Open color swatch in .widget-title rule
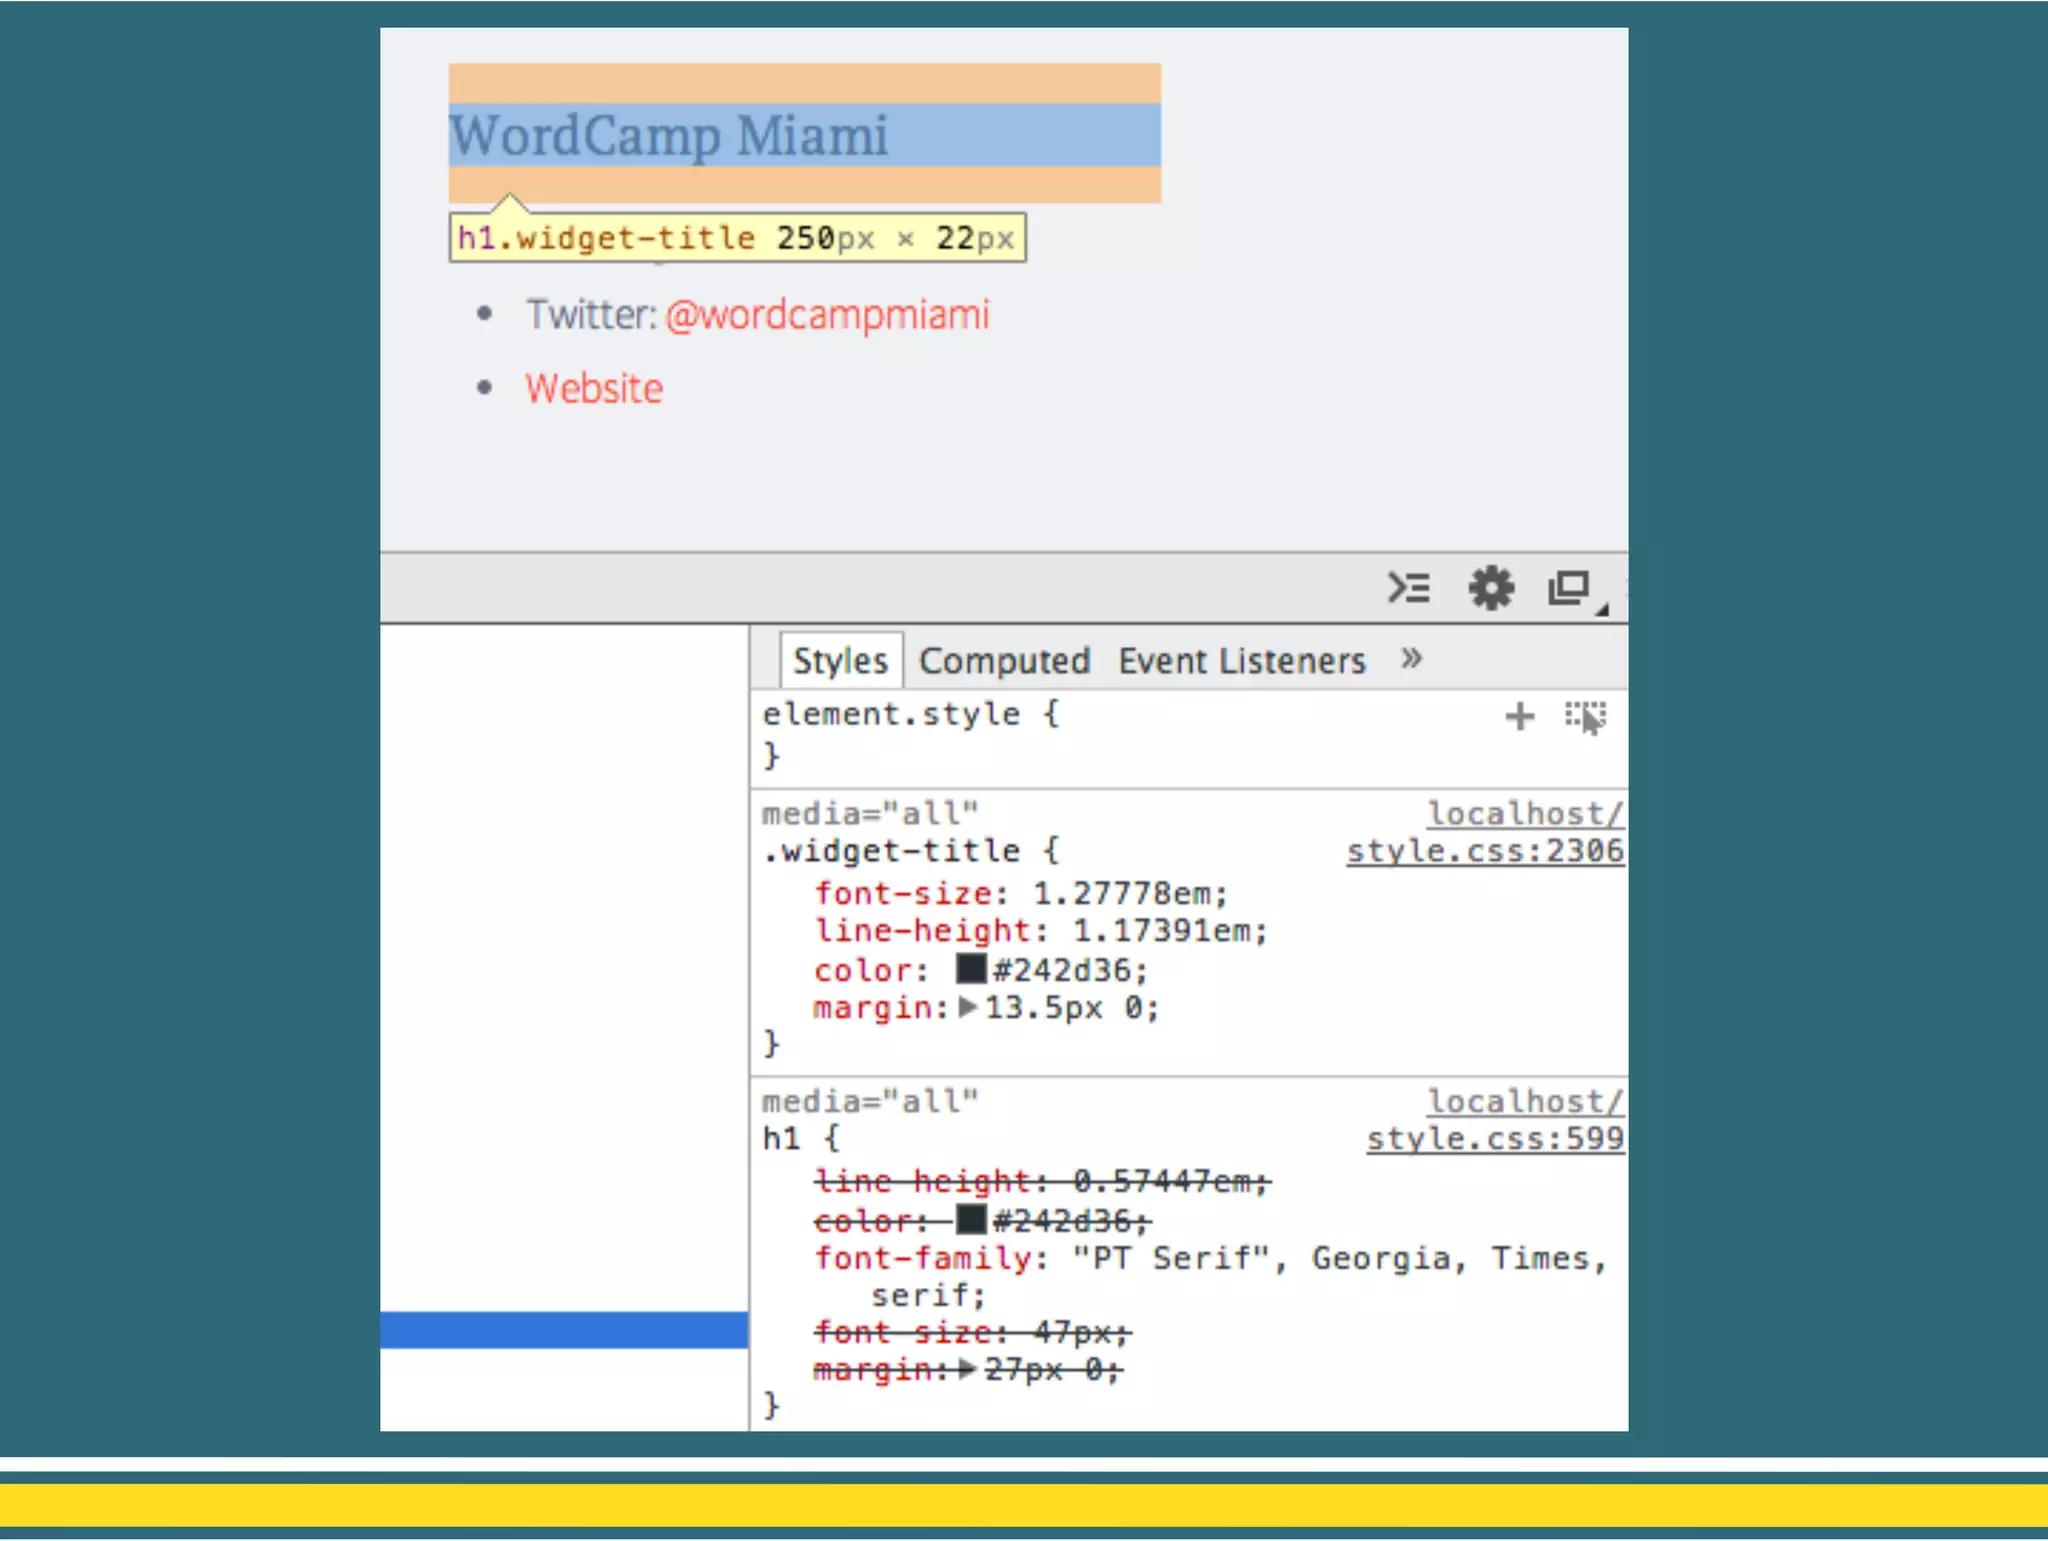This screenshot has height=1541, width=2048. pyautogui.click(x=970, y=969)
